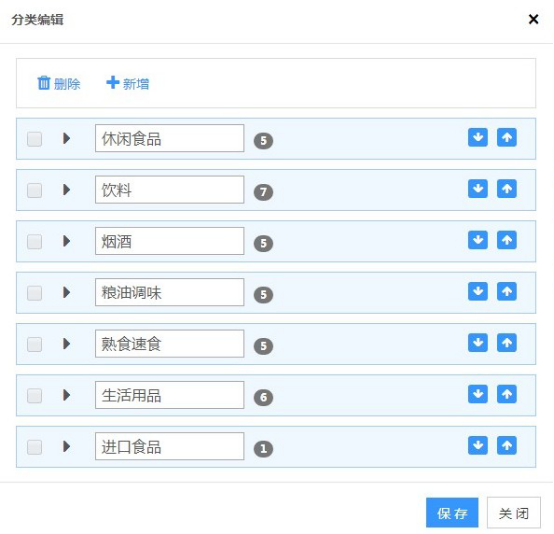Move 饮料 category up

[x=507, y=189]
